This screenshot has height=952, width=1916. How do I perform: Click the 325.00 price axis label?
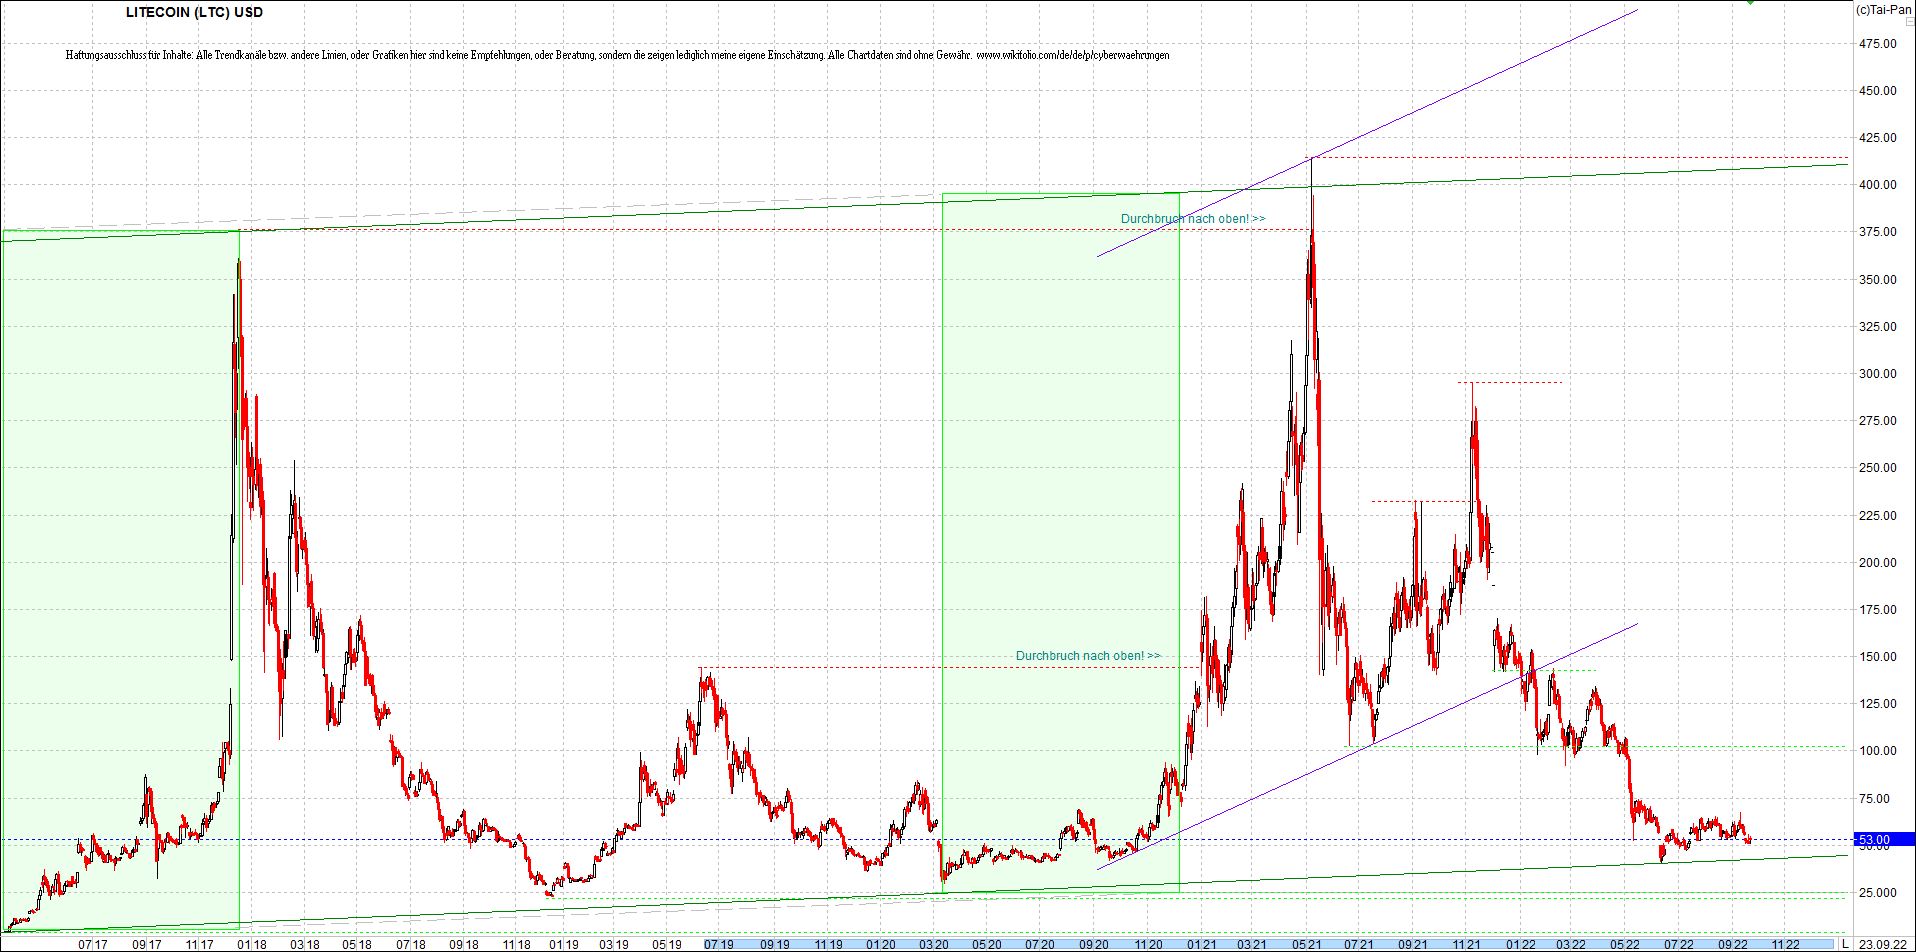[x=1877, y=327]
